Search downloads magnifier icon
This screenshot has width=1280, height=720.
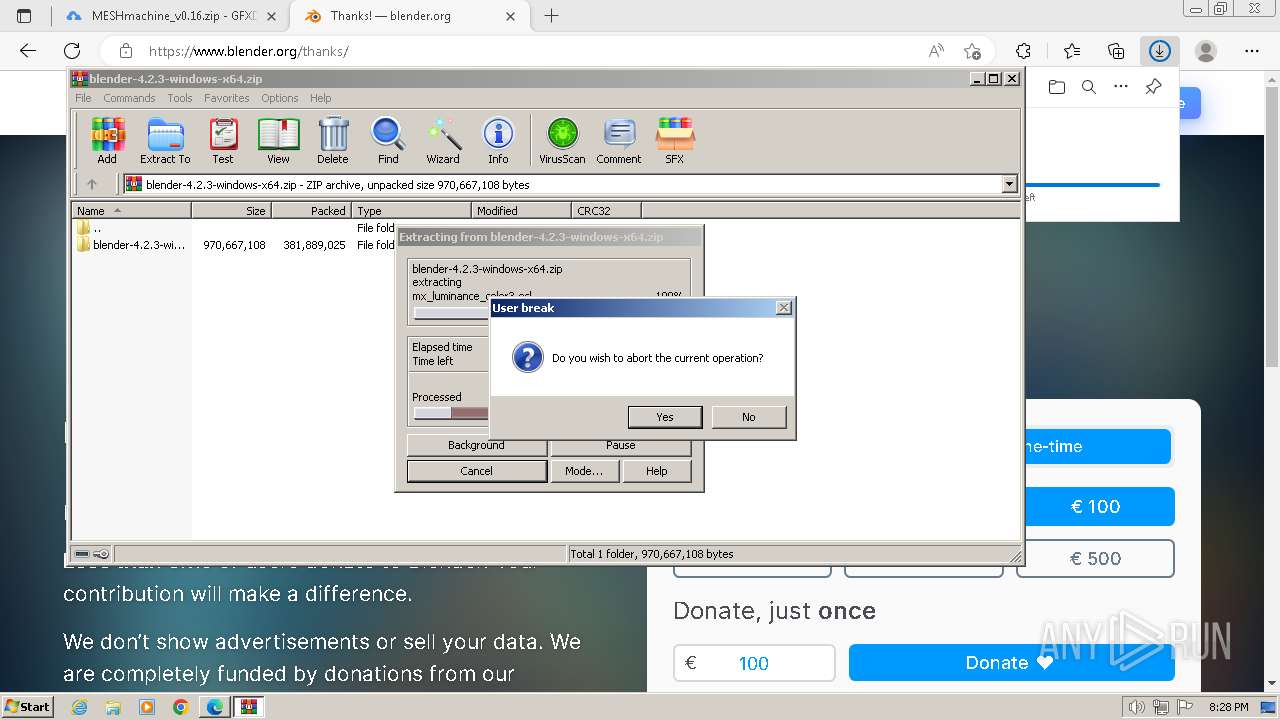1089,87
